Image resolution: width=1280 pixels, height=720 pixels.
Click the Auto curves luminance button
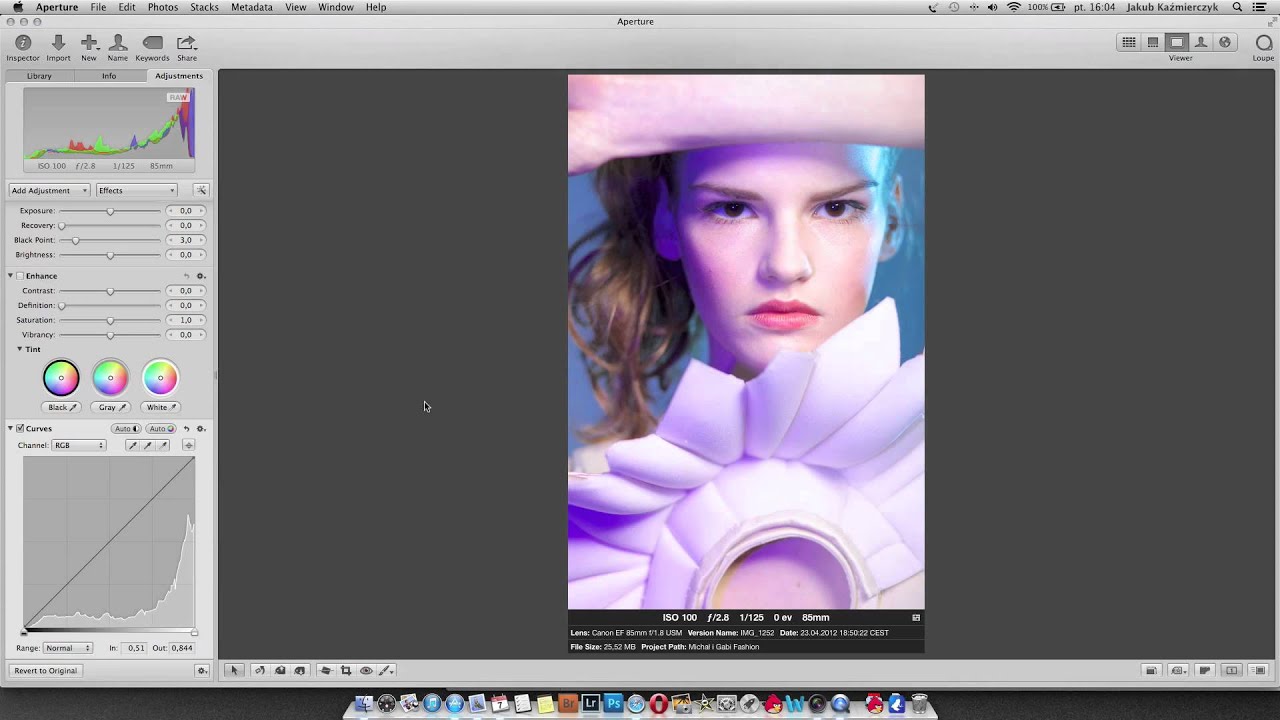126,429
